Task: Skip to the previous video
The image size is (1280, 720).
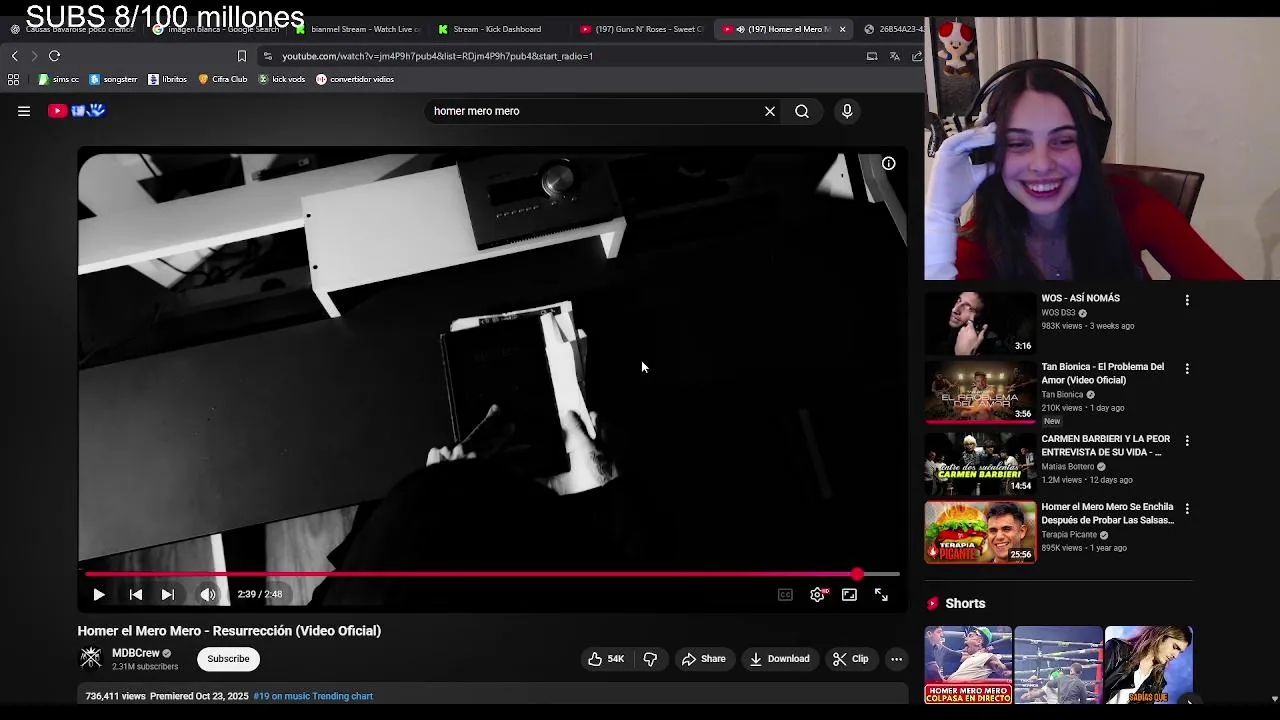Action: [x=136, y=594]
